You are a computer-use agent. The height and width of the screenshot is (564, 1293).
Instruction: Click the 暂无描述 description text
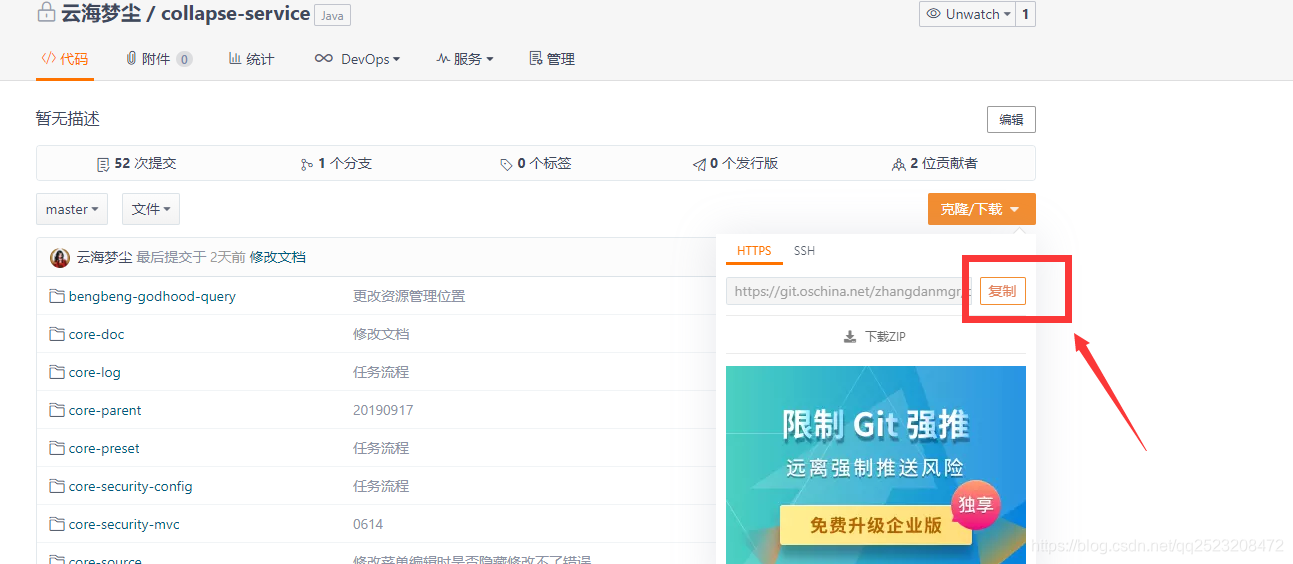point(68,119)
